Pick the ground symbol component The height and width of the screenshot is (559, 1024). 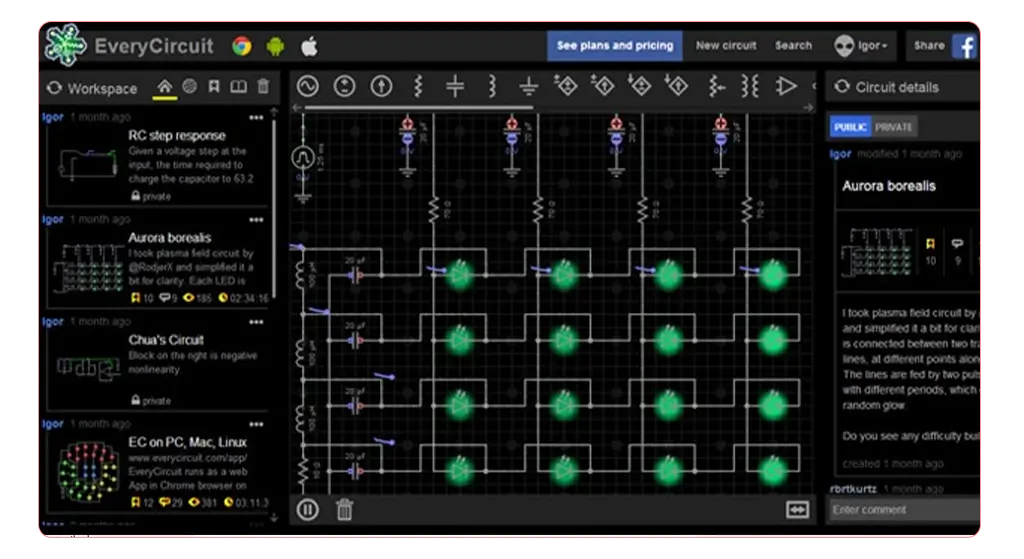(x=528, y=86)
